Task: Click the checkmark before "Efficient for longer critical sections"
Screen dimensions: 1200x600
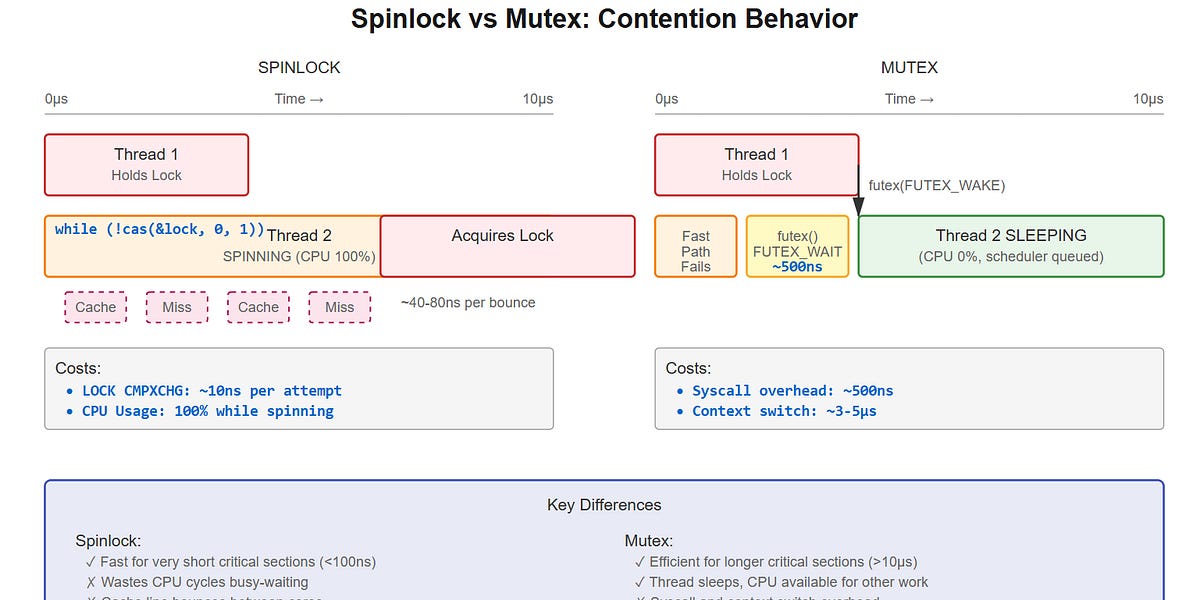Action: click(640, 562)
